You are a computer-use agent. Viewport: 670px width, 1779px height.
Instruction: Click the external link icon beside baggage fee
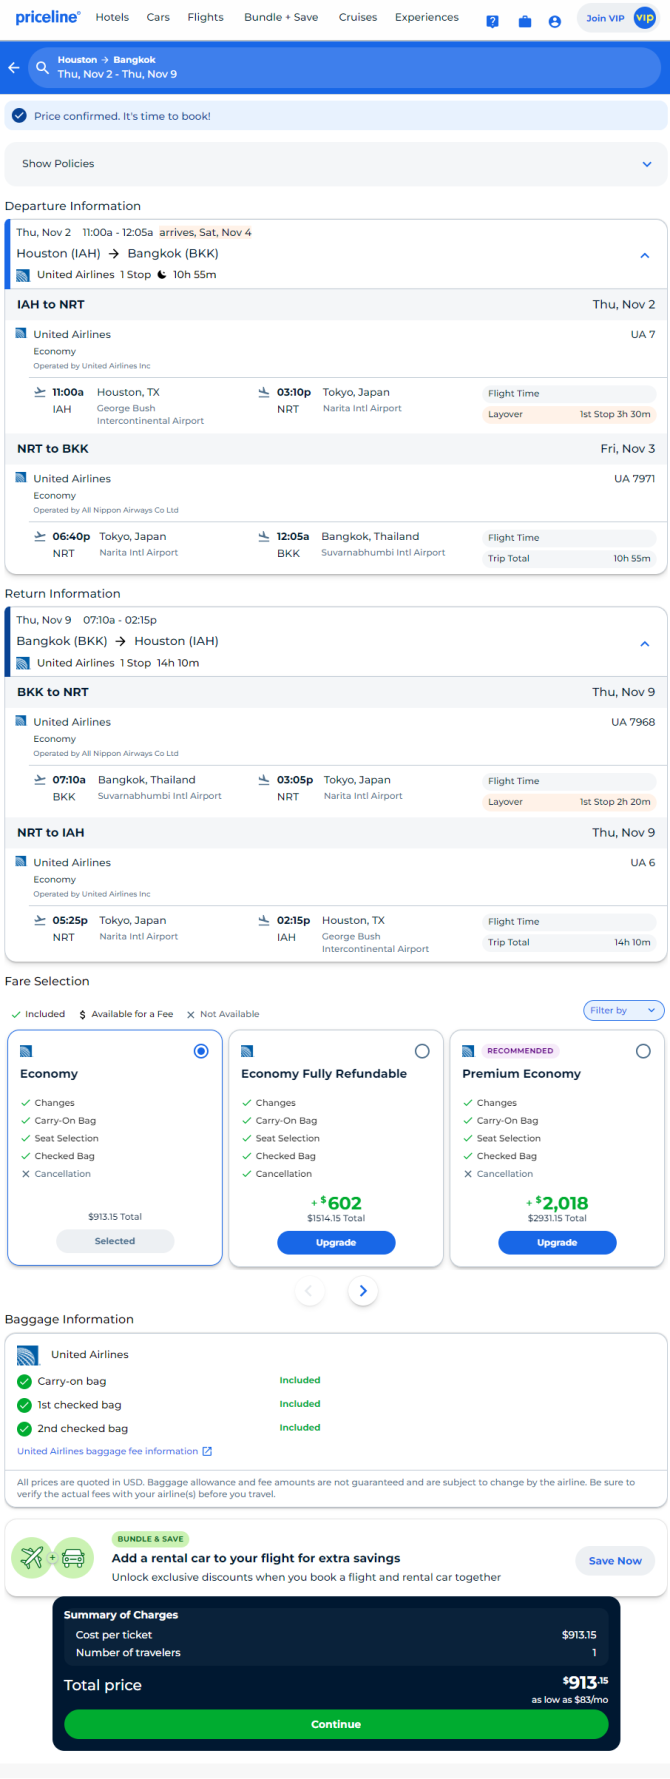click(207, 1451)
